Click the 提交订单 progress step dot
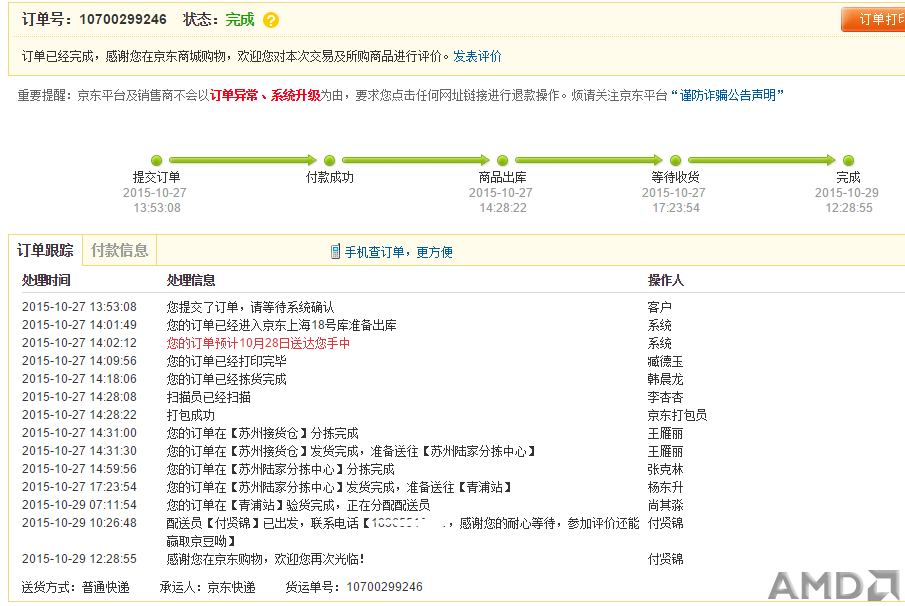This screenshot has height=606, width=905. [156, 160]
